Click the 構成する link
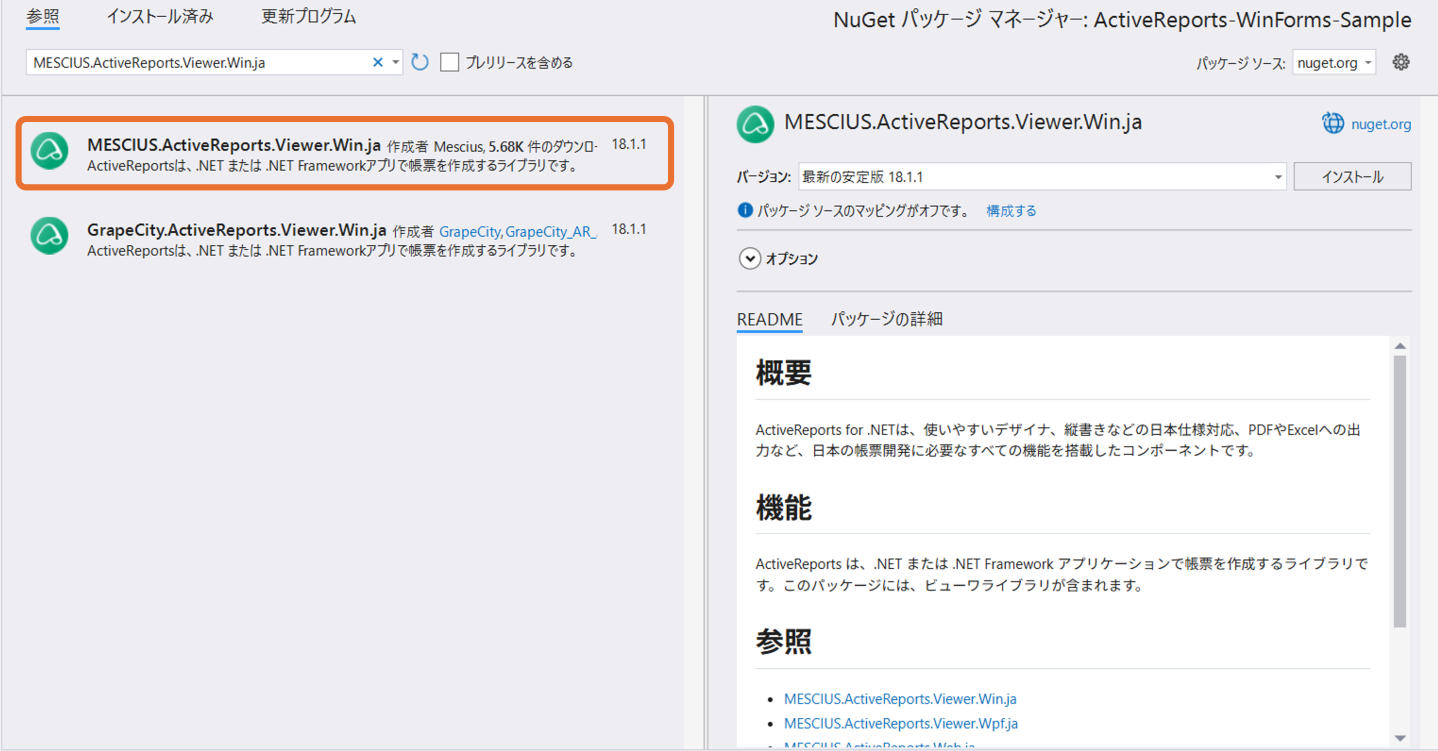Viewport: 1438px width, 751px height. tap(1011, 211)
